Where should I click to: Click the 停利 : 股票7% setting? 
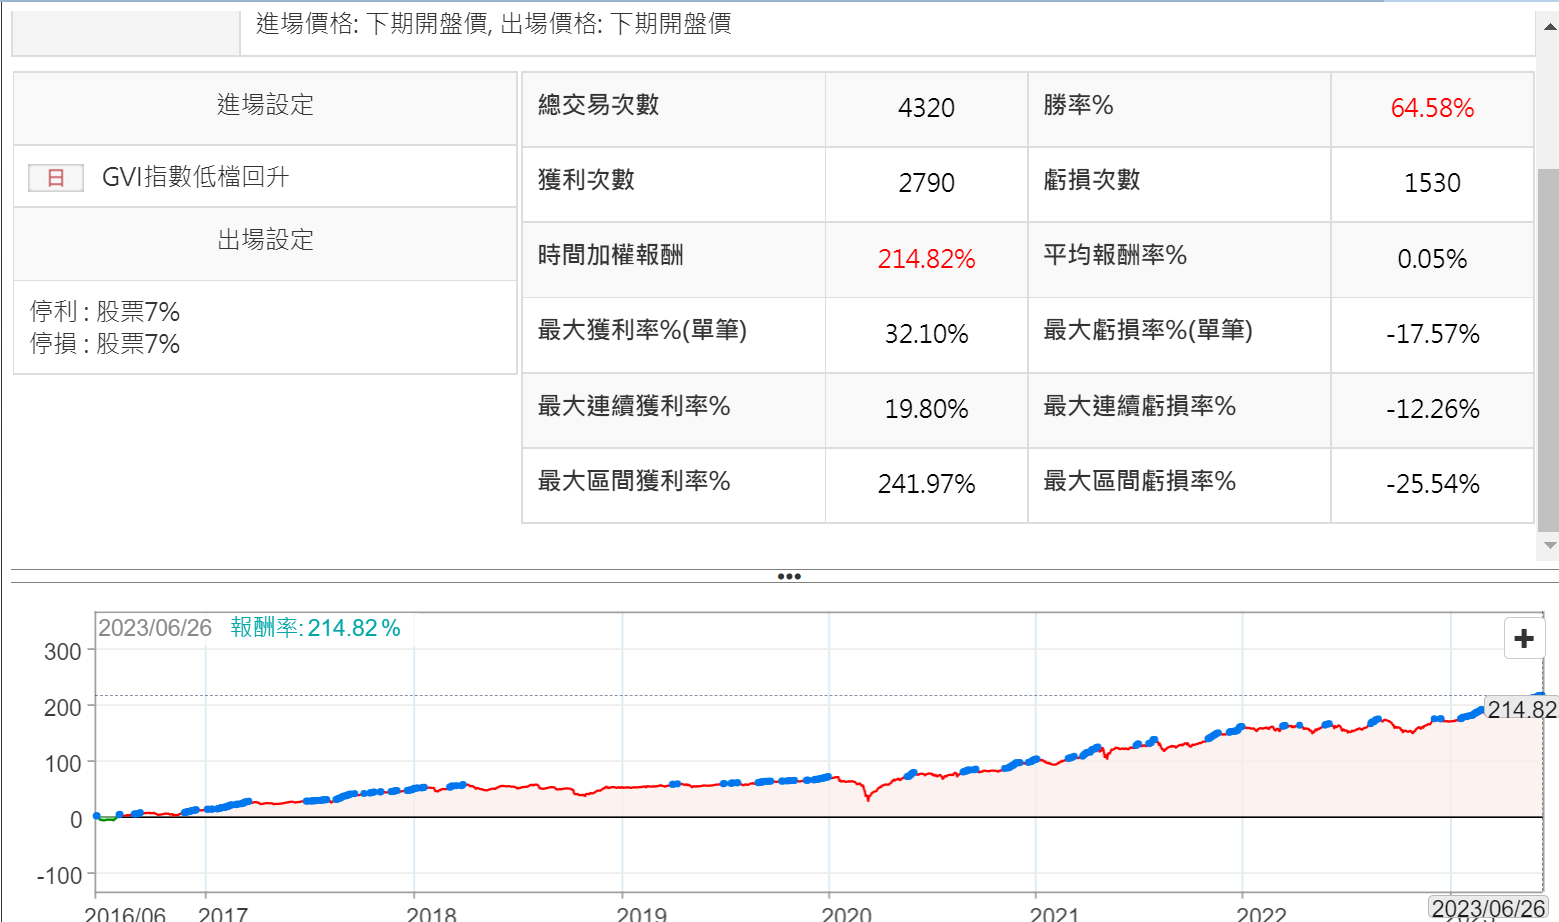pyautogui.click(x=105, y=312)
